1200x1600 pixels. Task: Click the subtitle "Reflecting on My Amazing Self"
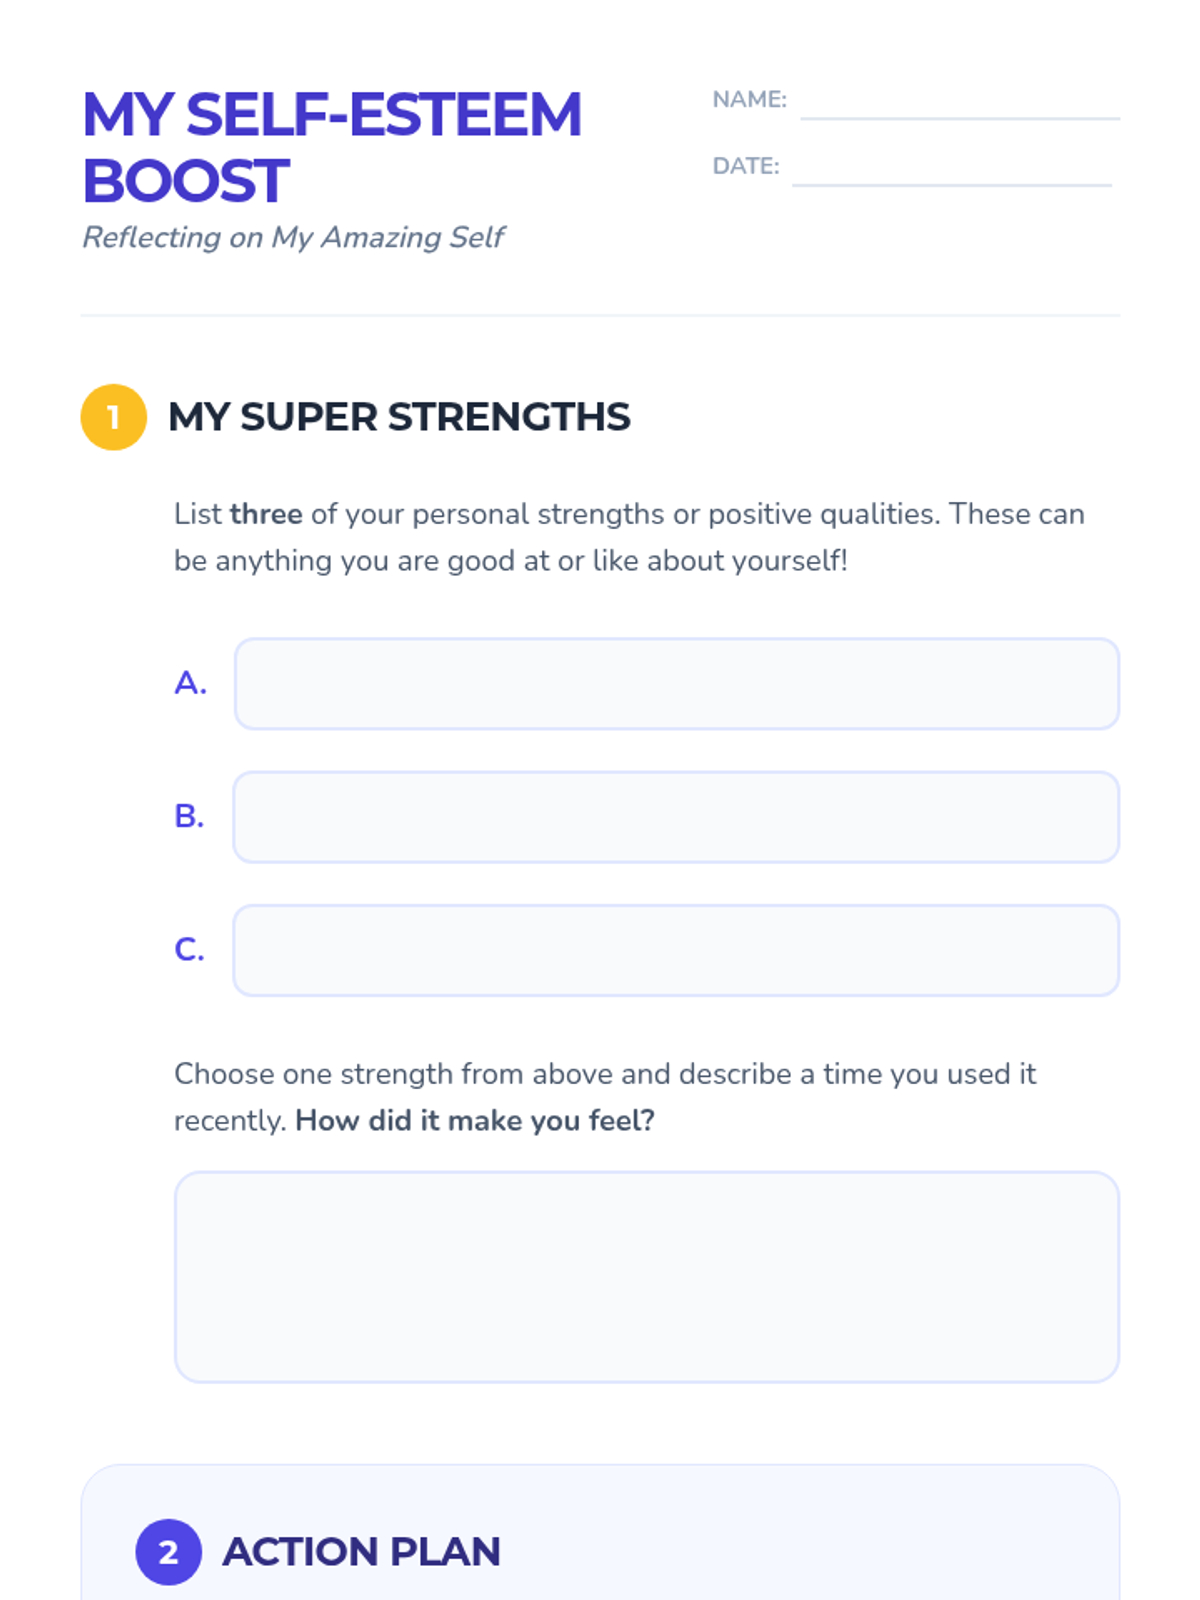tap(293, 237)
